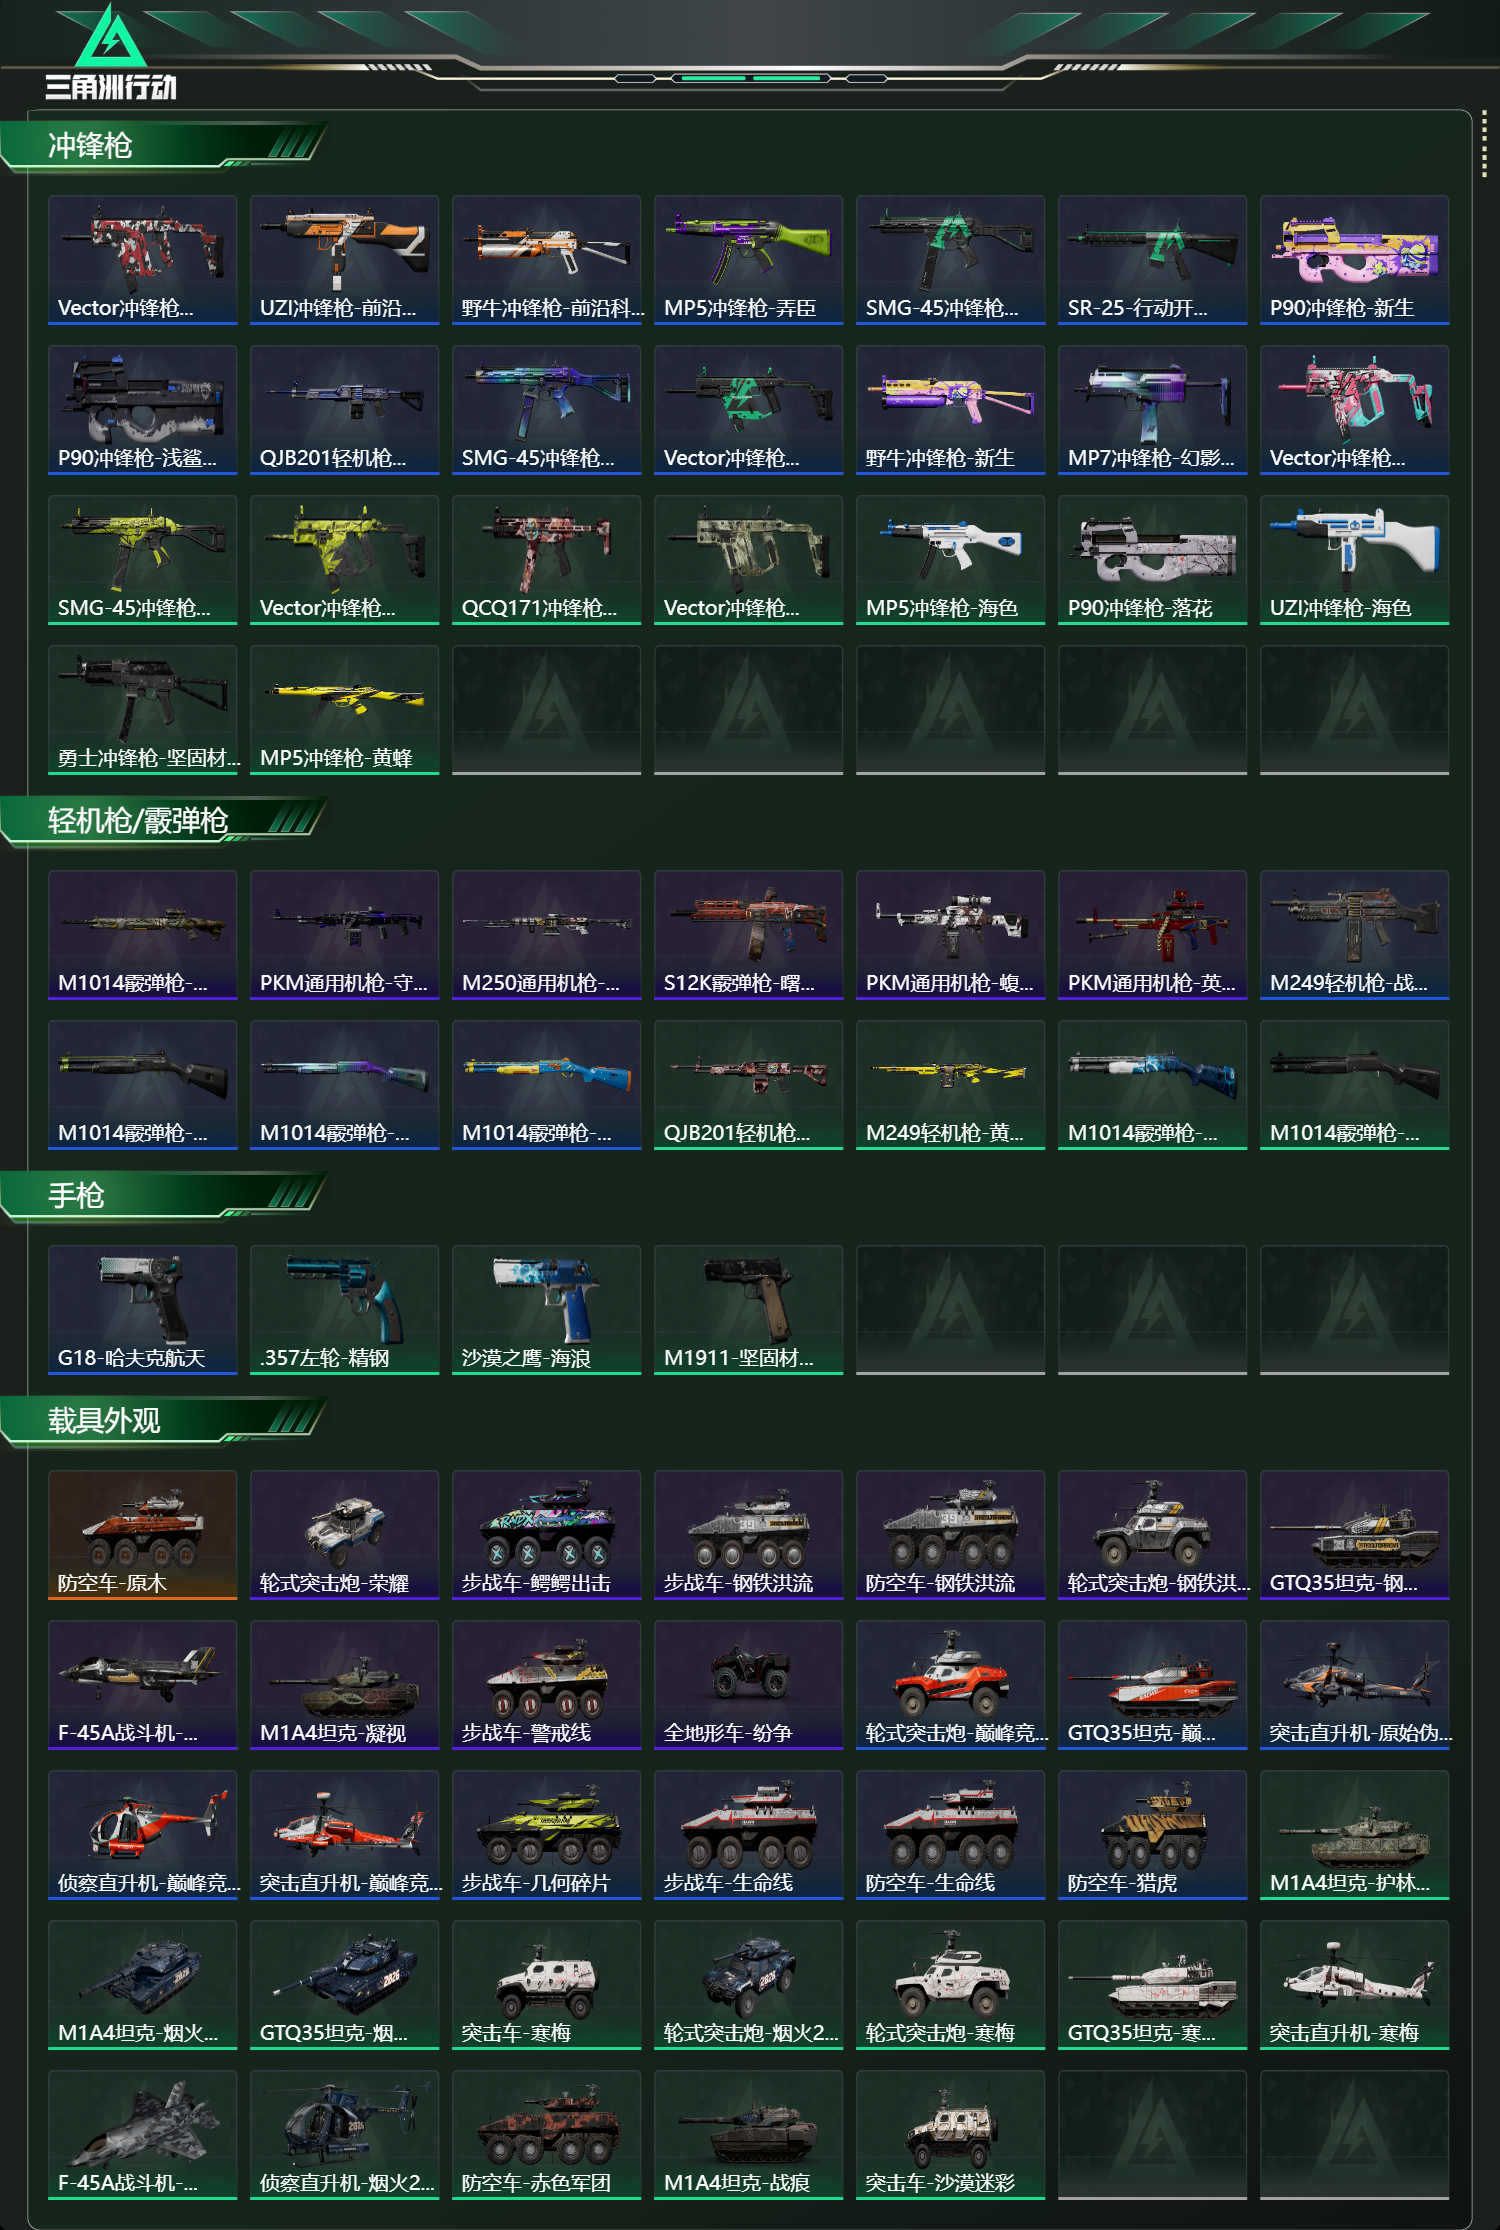
Task: Open the MP5冲锋枪-弄臣 skin
Action: [748, 260]
